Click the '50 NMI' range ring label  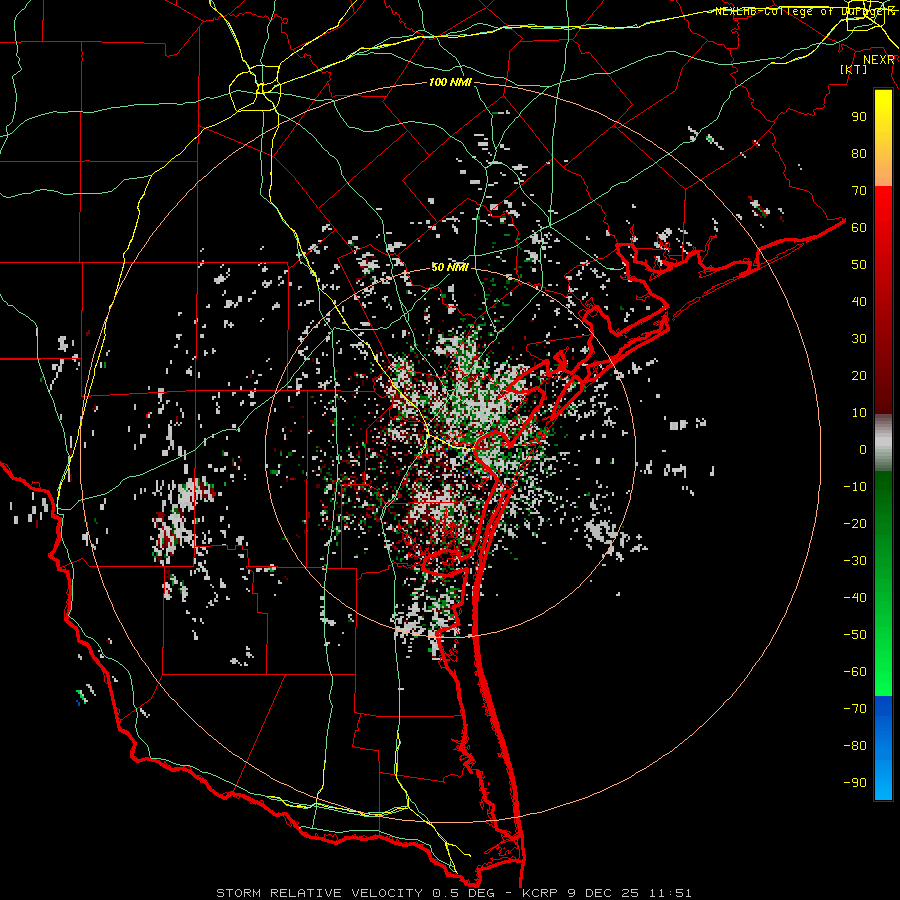[450, 267]
